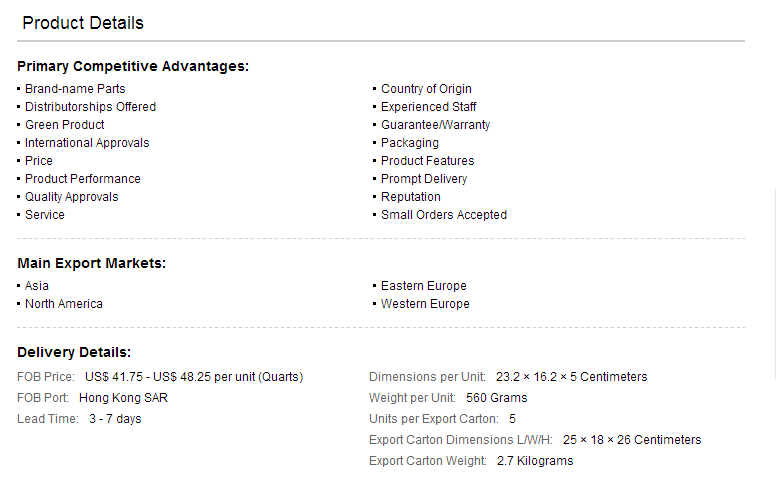Select the Hong Kong SAR port value
Screen dimensions: 776x483
coord(124,398)
